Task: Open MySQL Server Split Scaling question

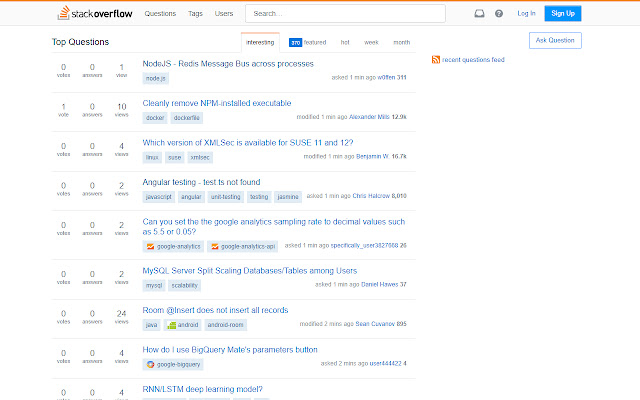Action: [x=249, y=271]
